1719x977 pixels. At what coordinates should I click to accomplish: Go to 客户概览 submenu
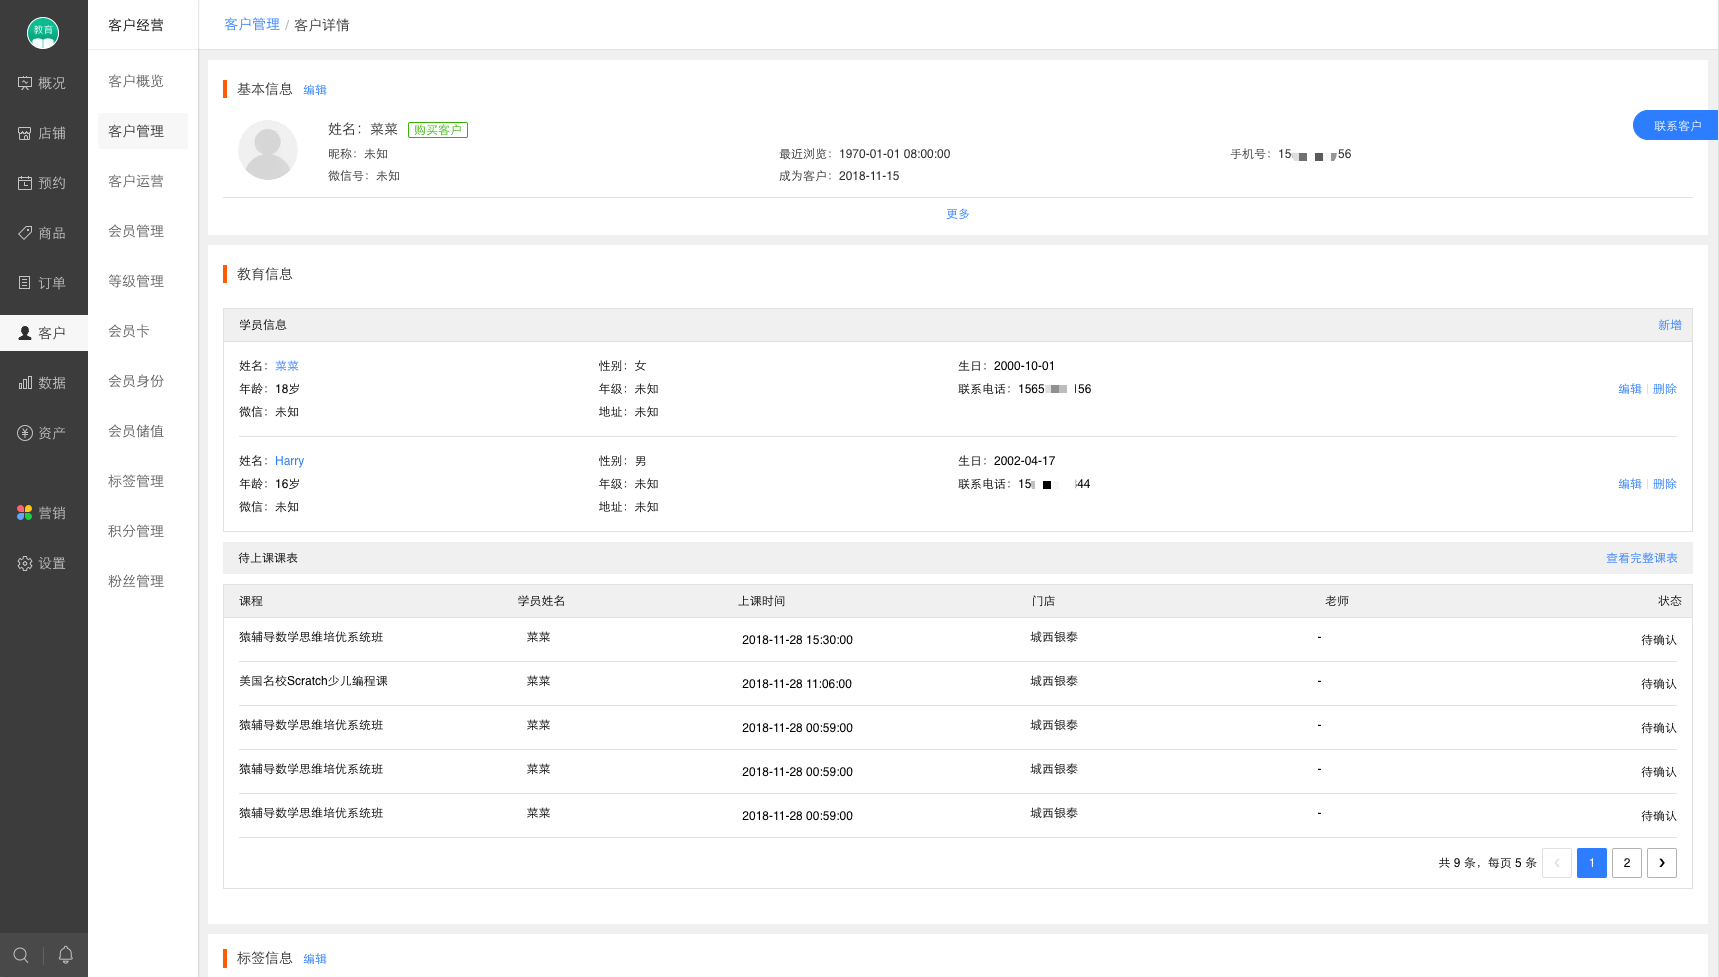pos(136,81)
